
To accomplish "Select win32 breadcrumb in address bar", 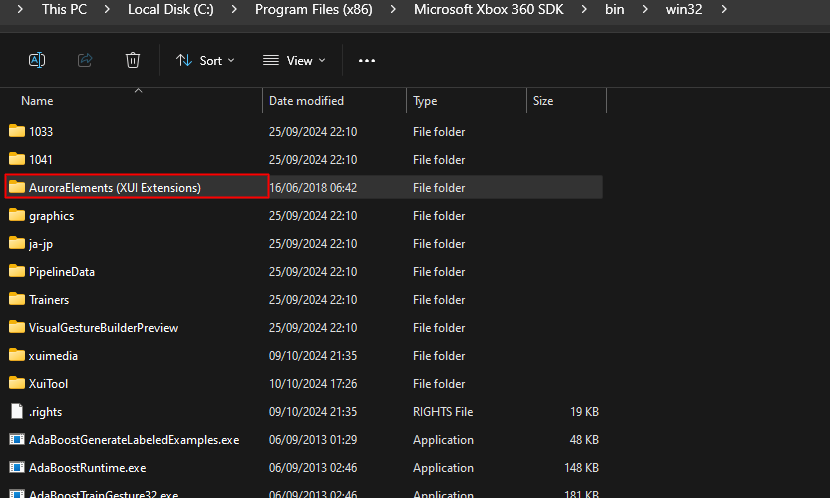I will (x=684, y=10).
